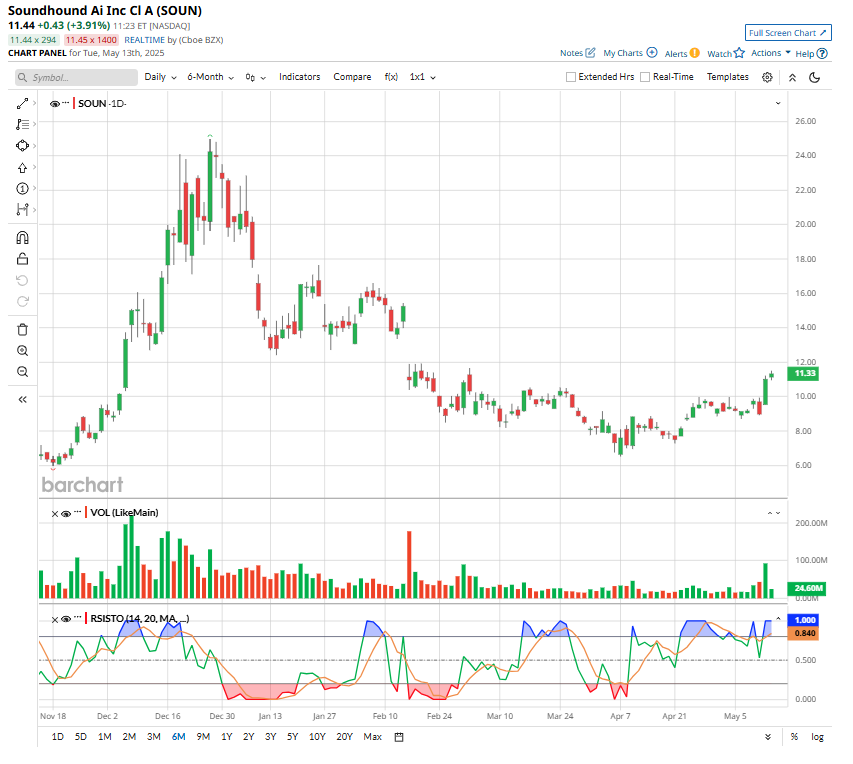Toggle the lock drawings padlock
Screen dimensions: 853x764
pyautogui.click(x=22, y=259)
